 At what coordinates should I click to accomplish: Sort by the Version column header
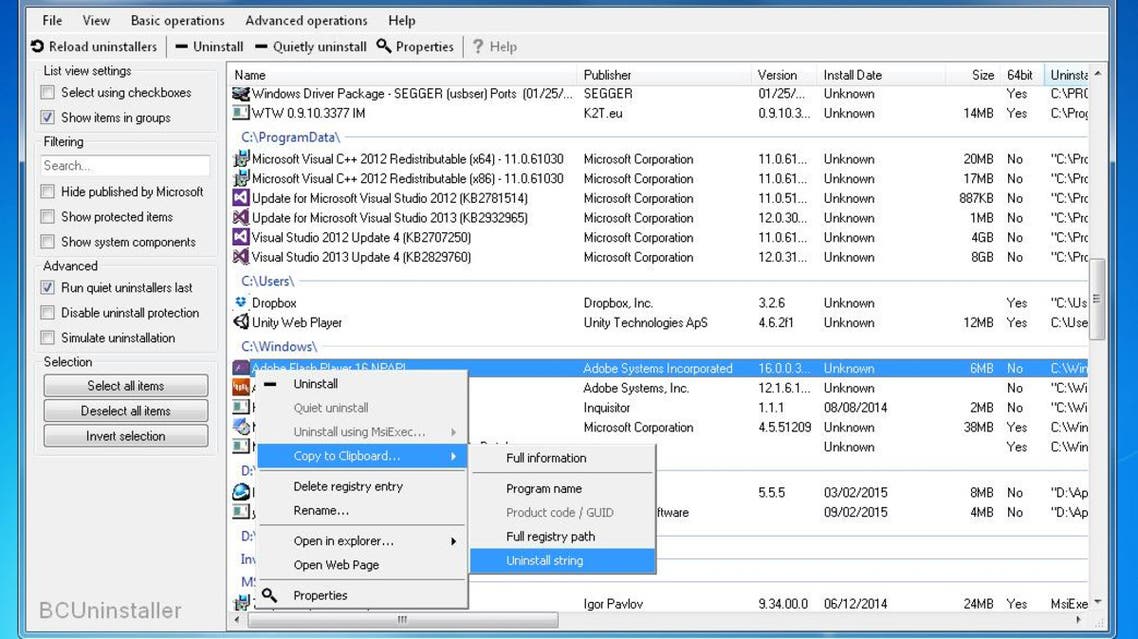(785, 75)
